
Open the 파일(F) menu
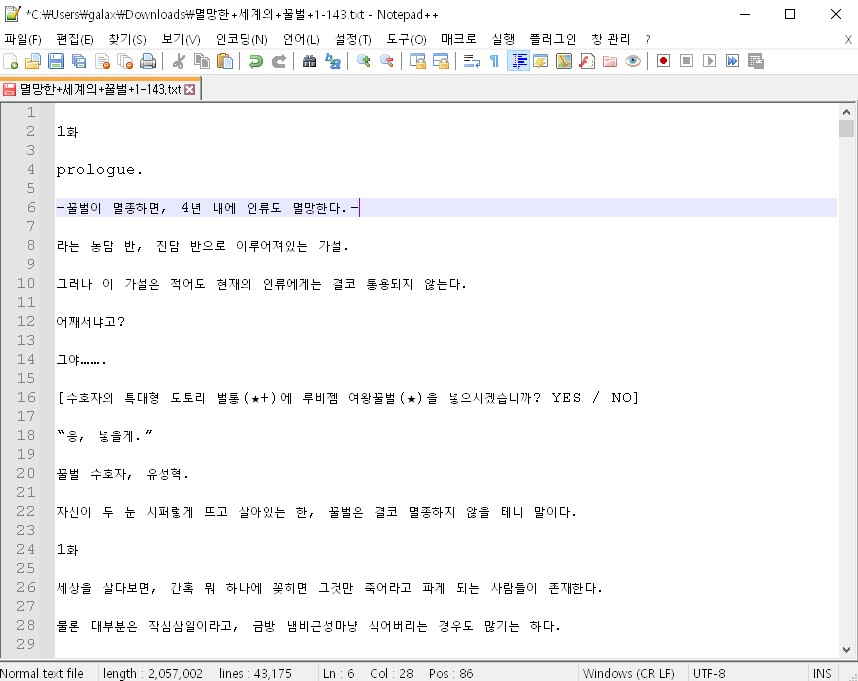click(x=23, y=39)
